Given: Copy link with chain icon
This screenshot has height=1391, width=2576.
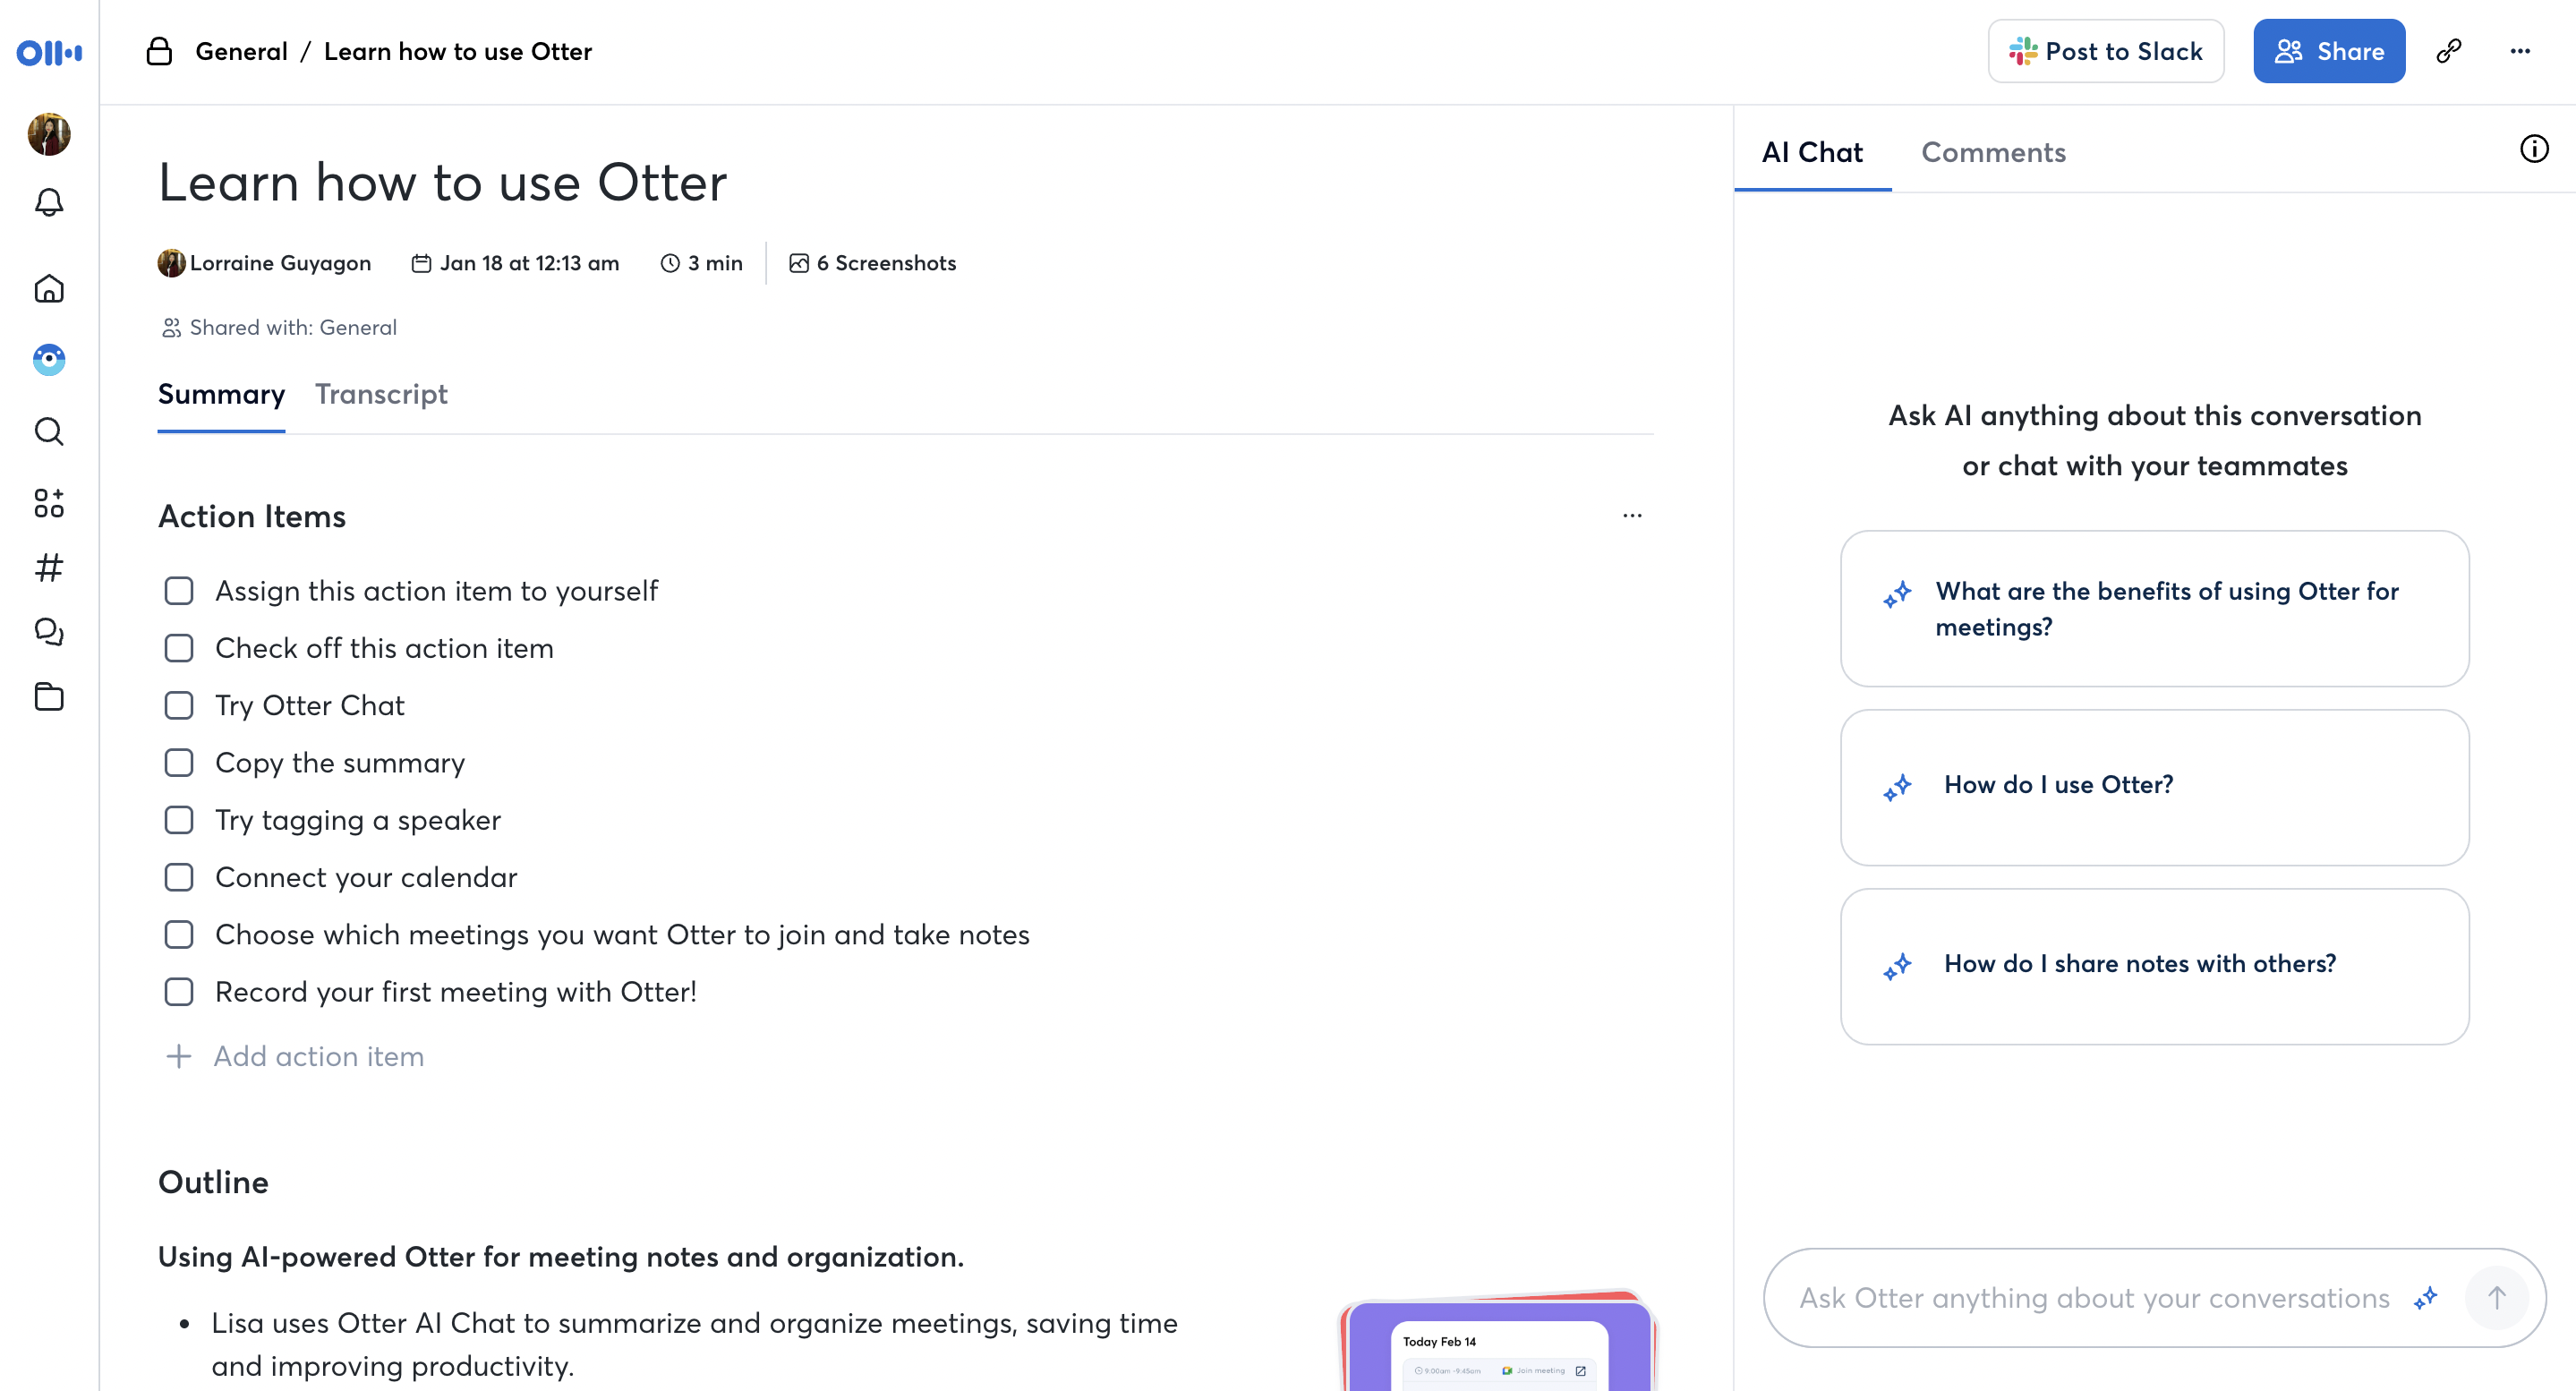Looking at the screenshot, I should click(2448, 51).
